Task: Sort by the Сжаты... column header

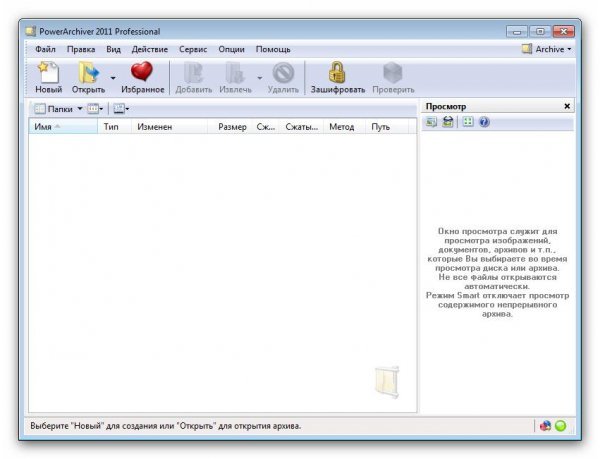Action: coord(301,127)
